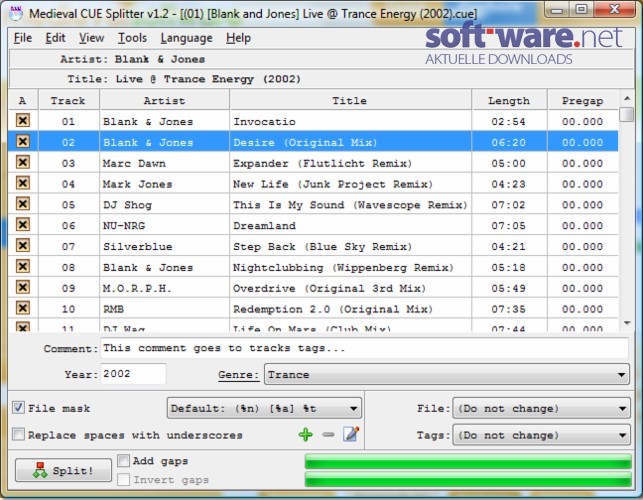The image size is (643, 500).
Task: Open the View menu
Action: [x=91, y=38]
